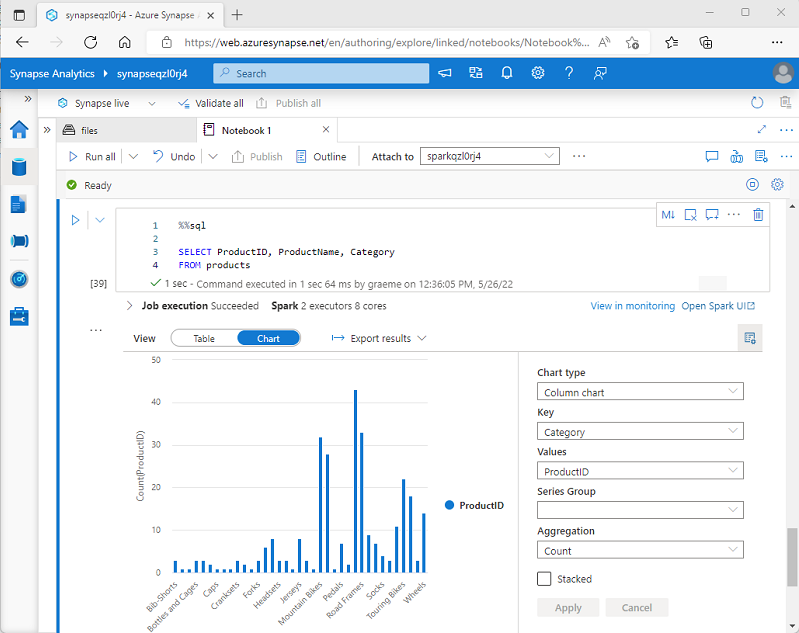The image size is (799, 633).
Task: Open the Data hub icon
Action: [x=19, y=167]
